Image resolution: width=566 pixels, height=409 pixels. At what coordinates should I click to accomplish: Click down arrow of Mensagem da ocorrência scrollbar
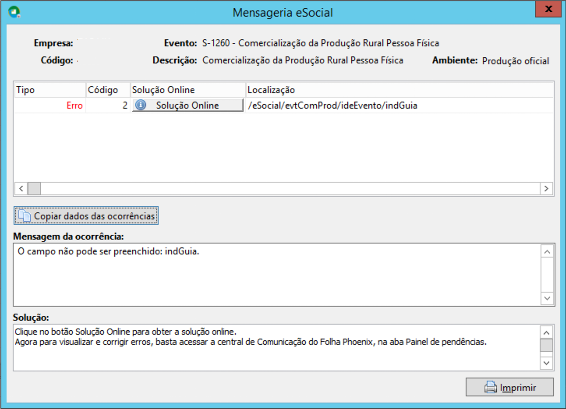pyautogui.click(x=547, y=299)
